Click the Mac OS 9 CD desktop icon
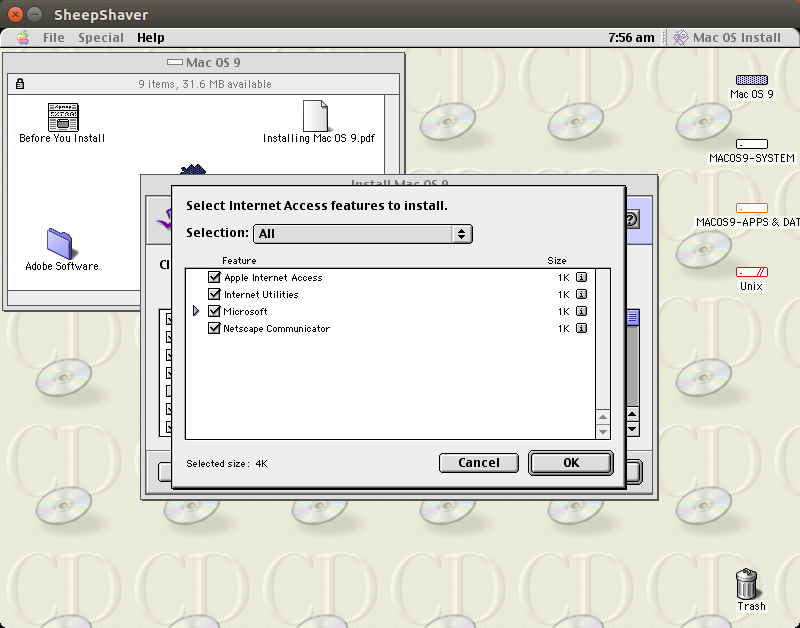800x628 pixels. pyautogui.click(x=752, y=80)
